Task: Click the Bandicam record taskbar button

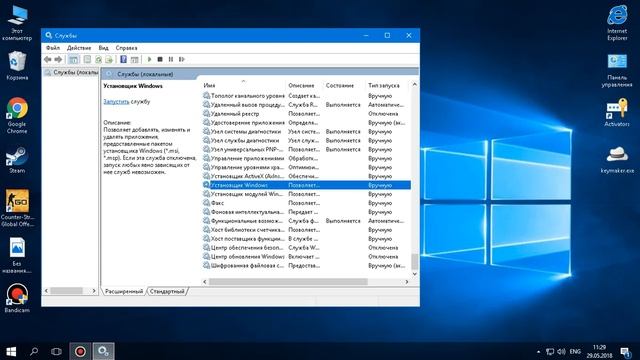Action: point(80,351)
